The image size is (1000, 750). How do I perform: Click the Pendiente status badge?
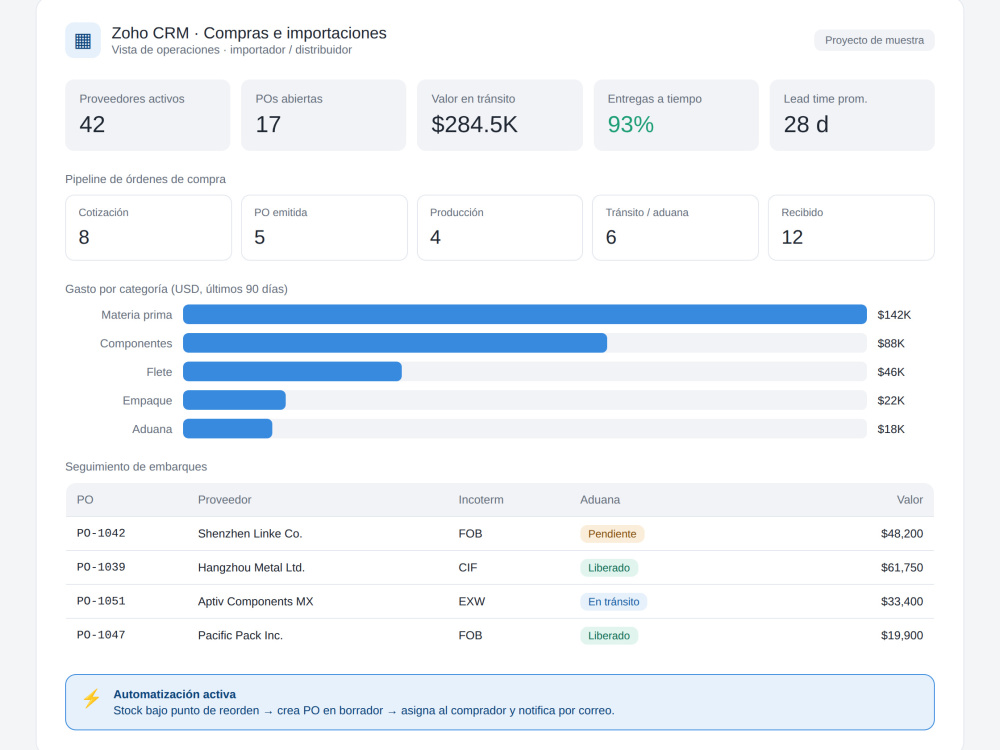[x=612, y=534]
